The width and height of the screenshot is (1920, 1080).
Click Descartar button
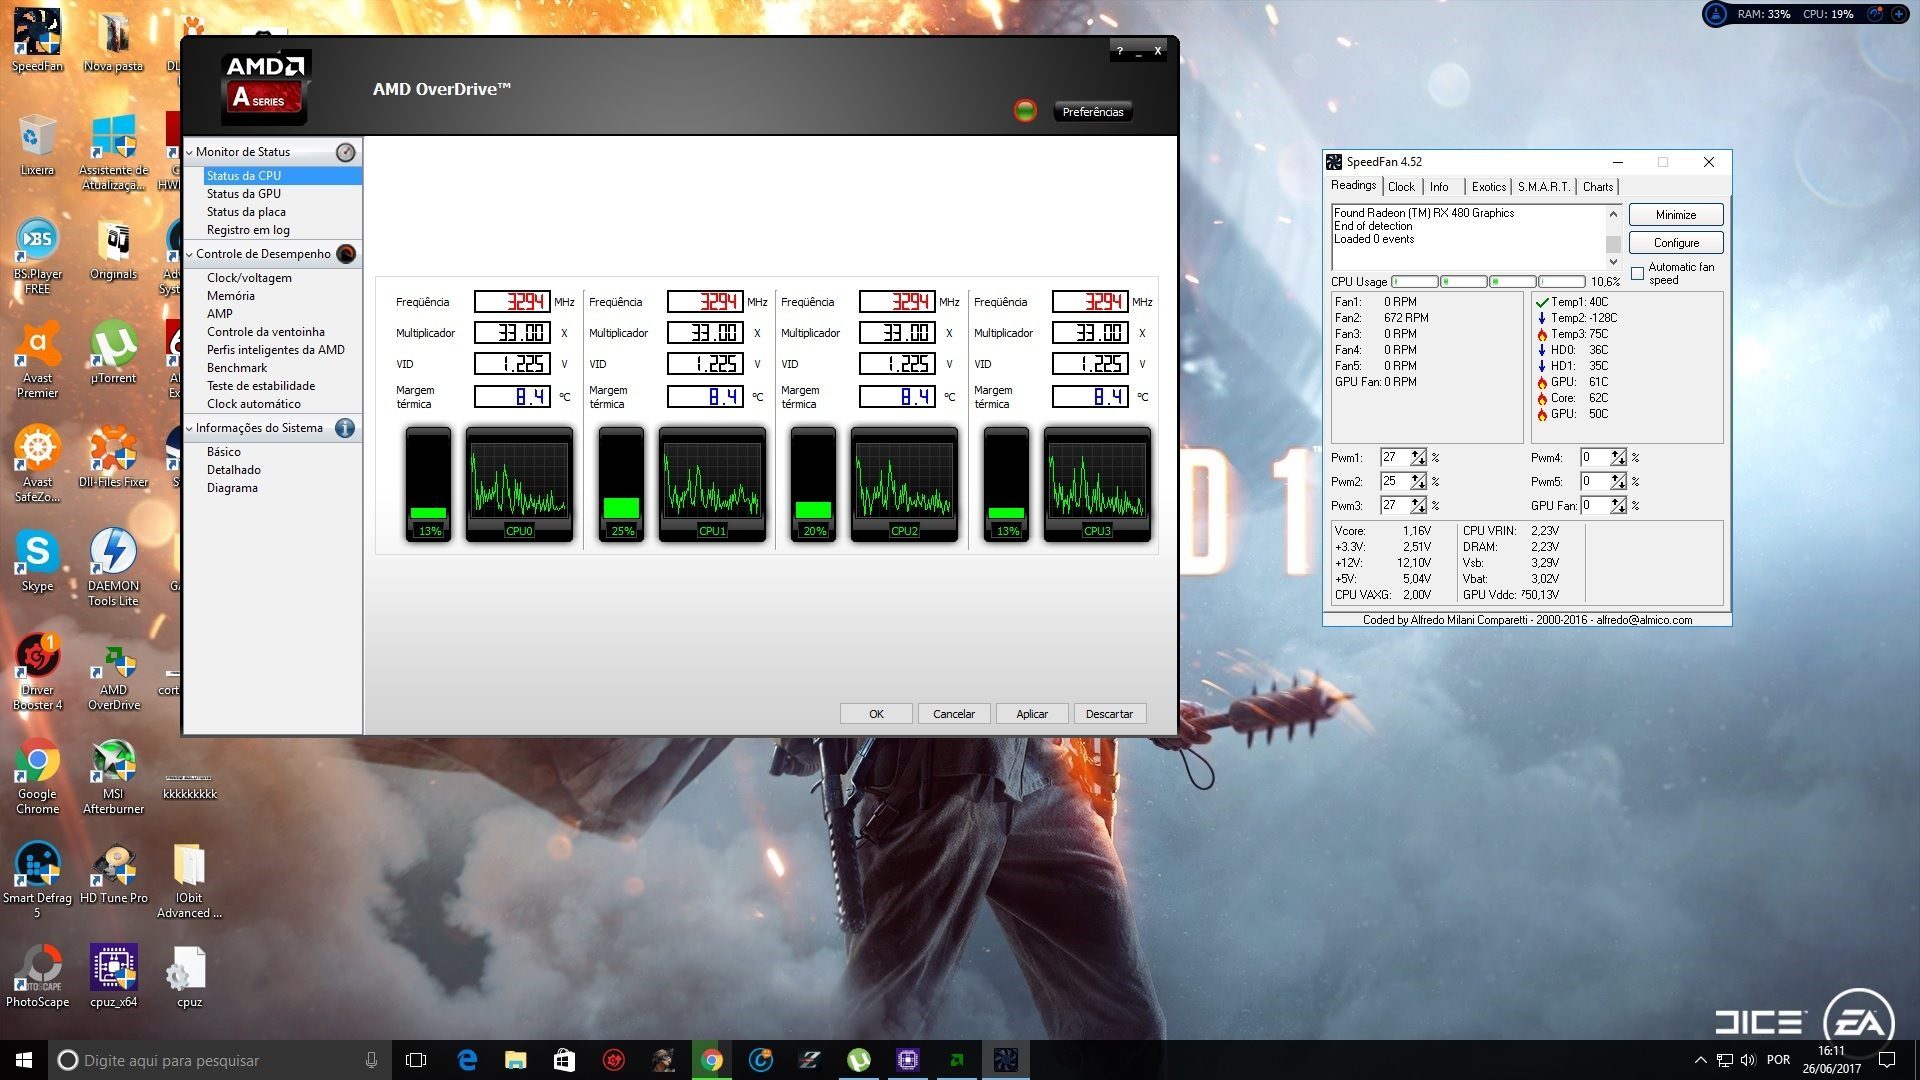[1110, 714]
